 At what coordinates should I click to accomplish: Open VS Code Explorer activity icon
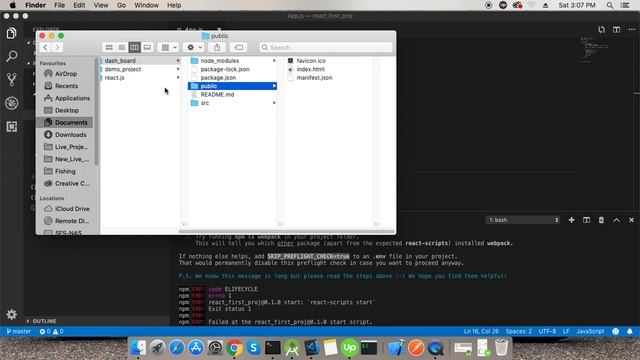[11, 33]
